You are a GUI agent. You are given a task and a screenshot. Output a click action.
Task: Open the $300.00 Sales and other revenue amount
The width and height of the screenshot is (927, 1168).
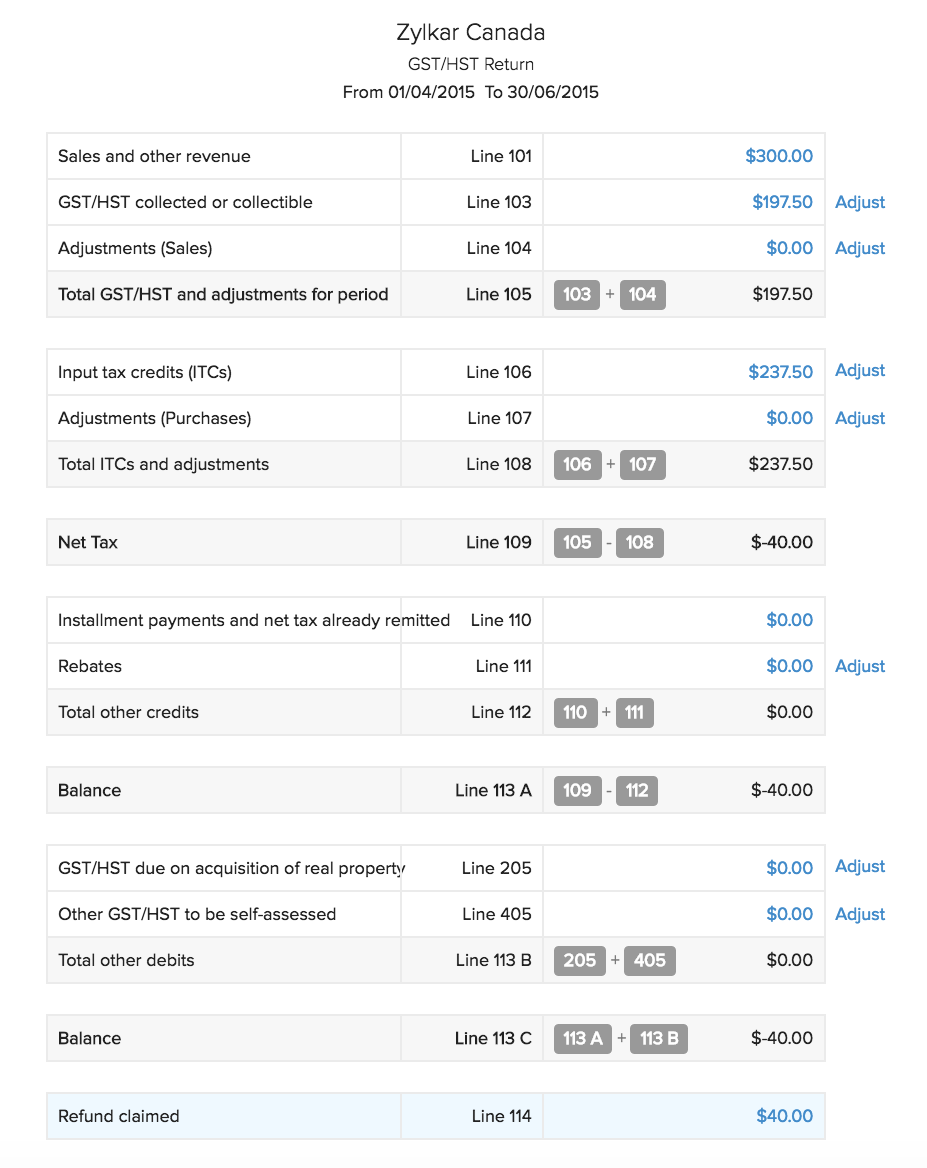779,156
